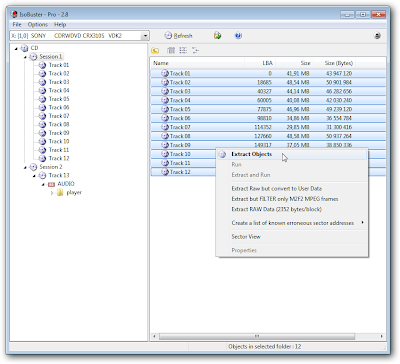The image size is (400, 364).
Task: Open the known erroneous sector addresses submenu
Action: pos(292,223)
